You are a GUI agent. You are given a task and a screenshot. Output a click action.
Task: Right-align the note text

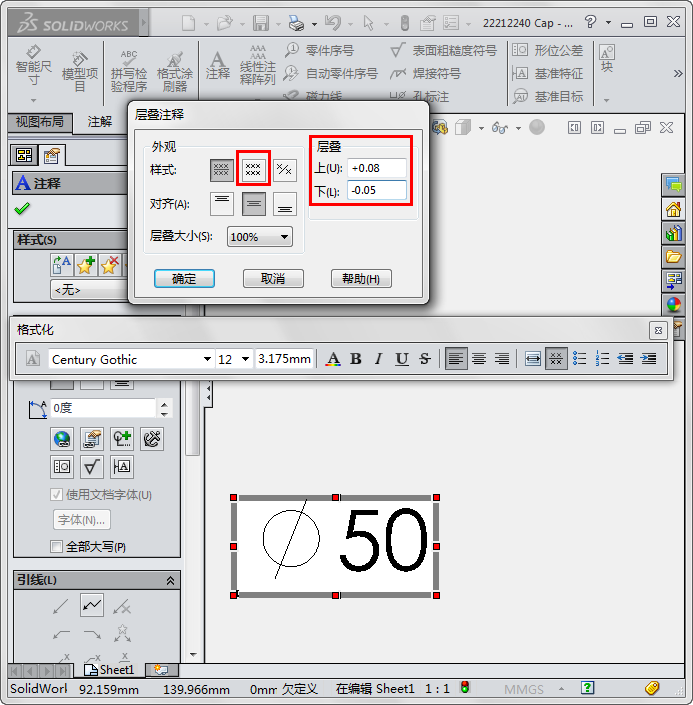[x=502, y=359]
